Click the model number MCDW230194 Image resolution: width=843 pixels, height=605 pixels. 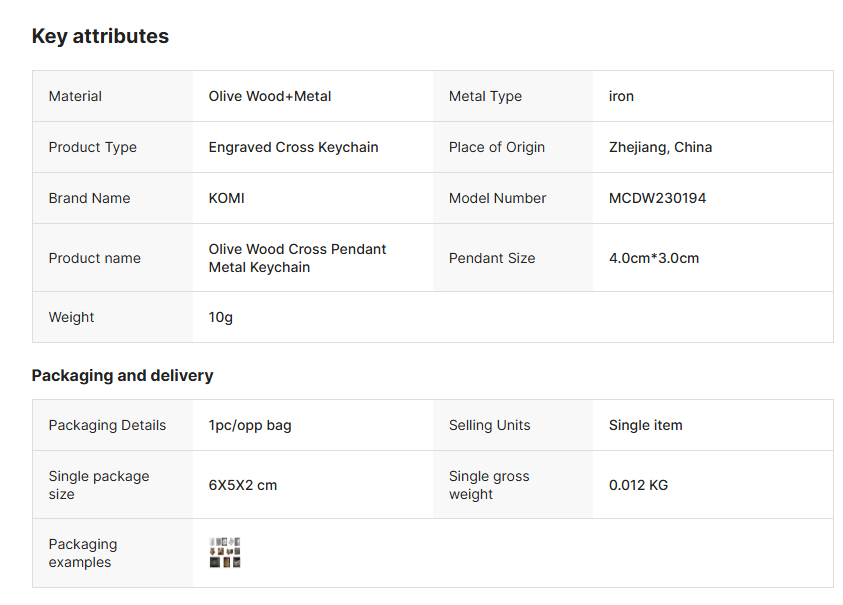tap(657, 199)
